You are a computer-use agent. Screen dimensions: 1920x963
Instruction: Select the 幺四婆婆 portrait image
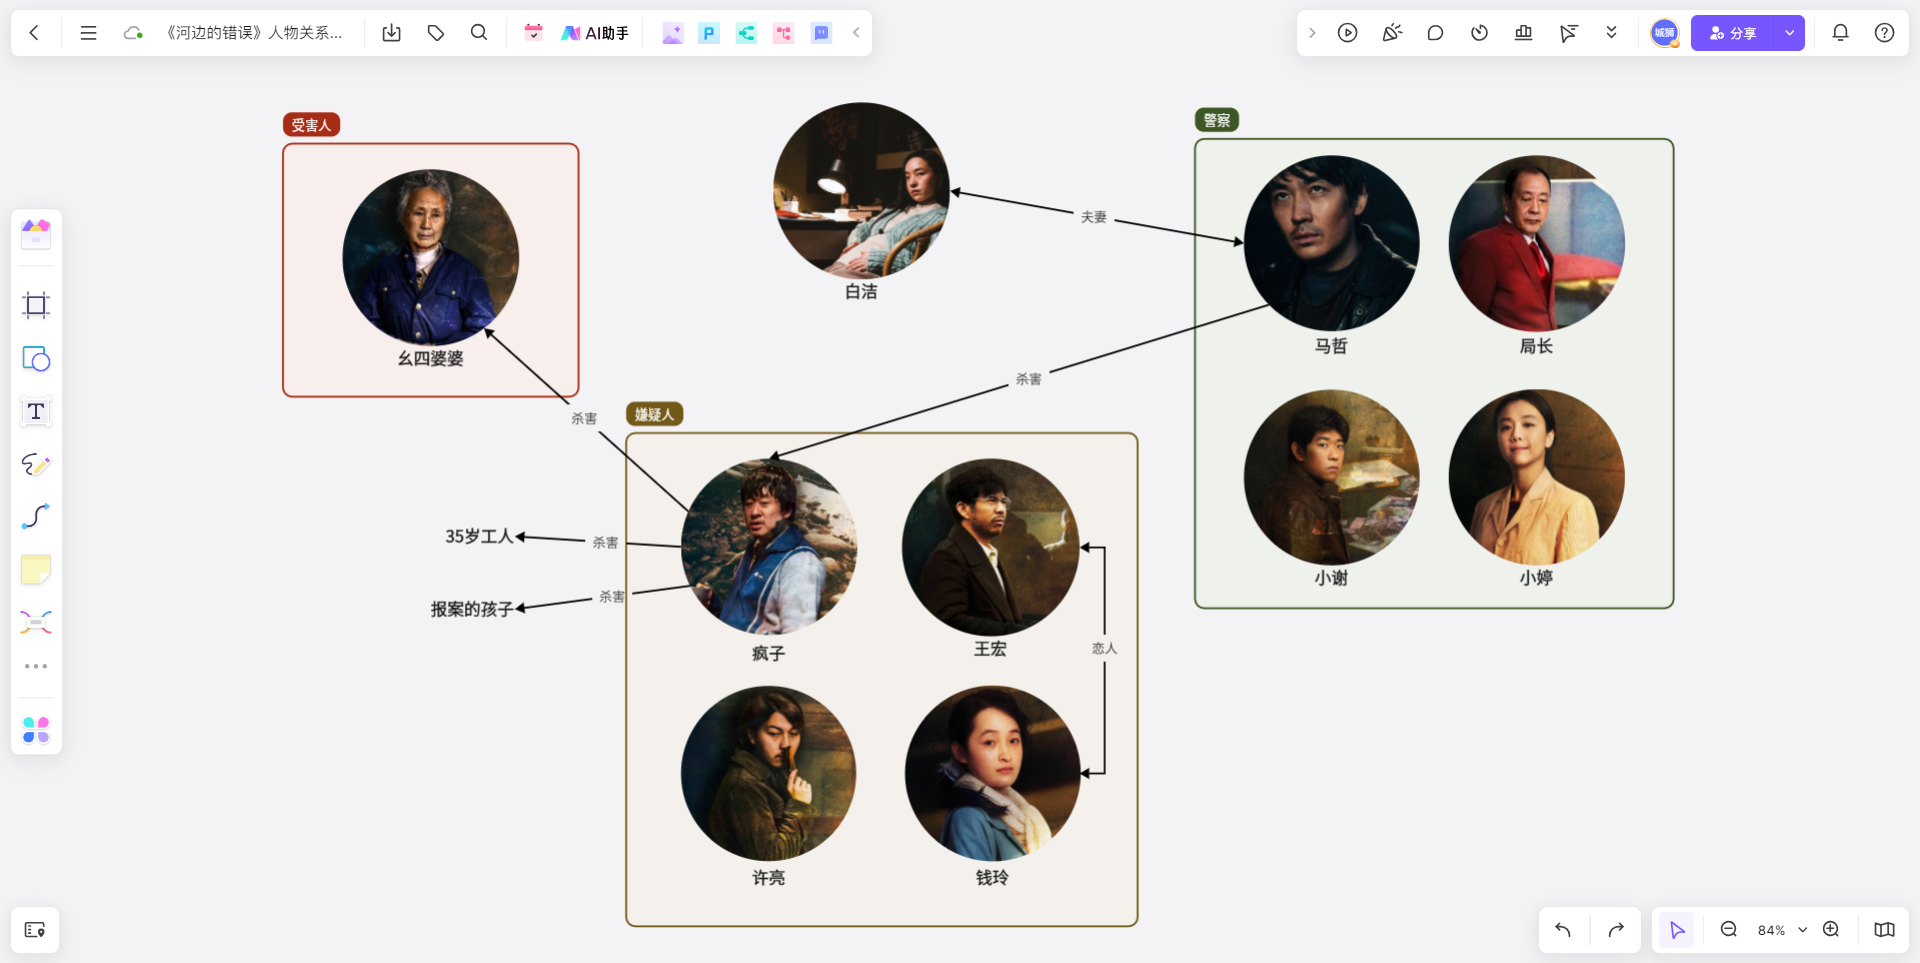point(431,257)
